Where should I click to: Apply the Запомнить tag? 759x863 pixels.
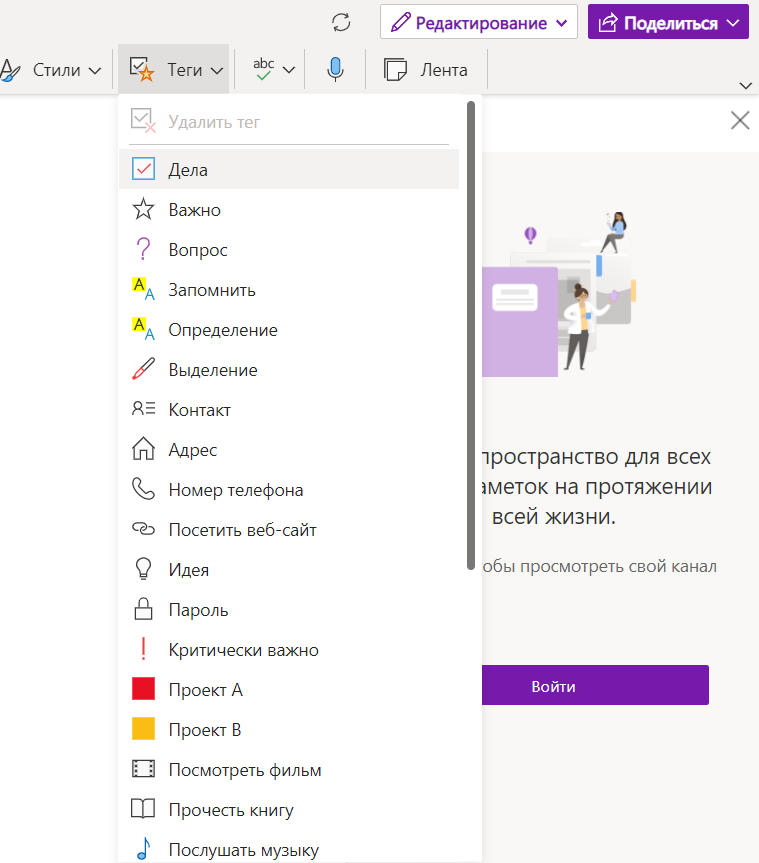(x=289, y=290)
